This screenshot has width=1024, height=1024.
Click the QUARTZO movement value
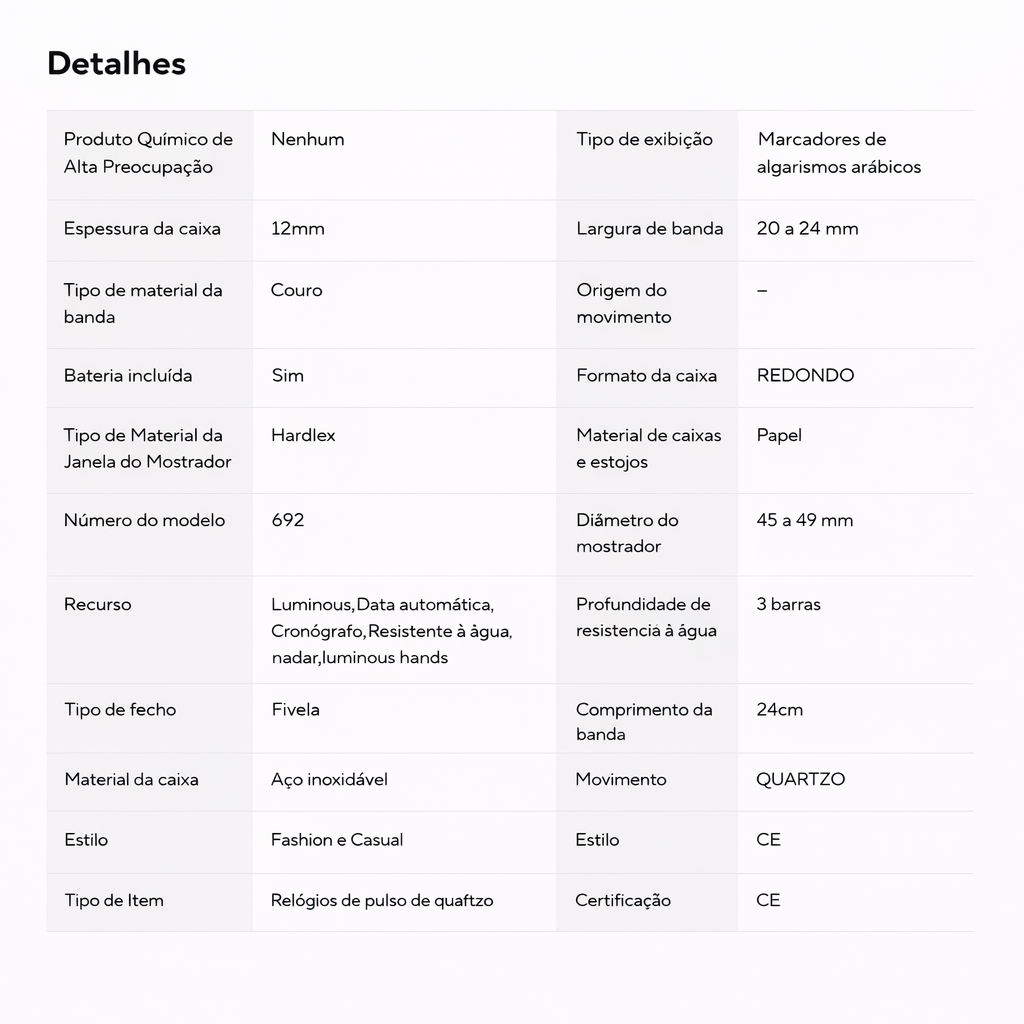[x=800, y=779]
